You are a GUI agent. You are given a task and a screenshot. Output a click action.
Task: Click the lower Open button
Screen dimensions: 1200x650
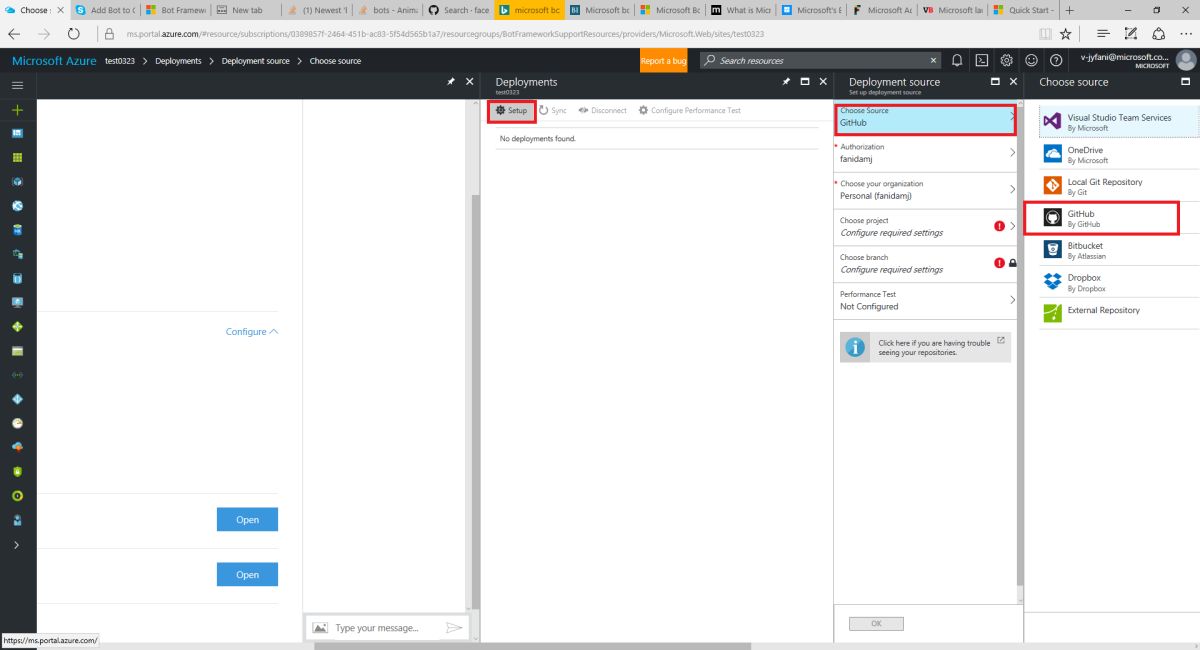[x=247, y=575]
